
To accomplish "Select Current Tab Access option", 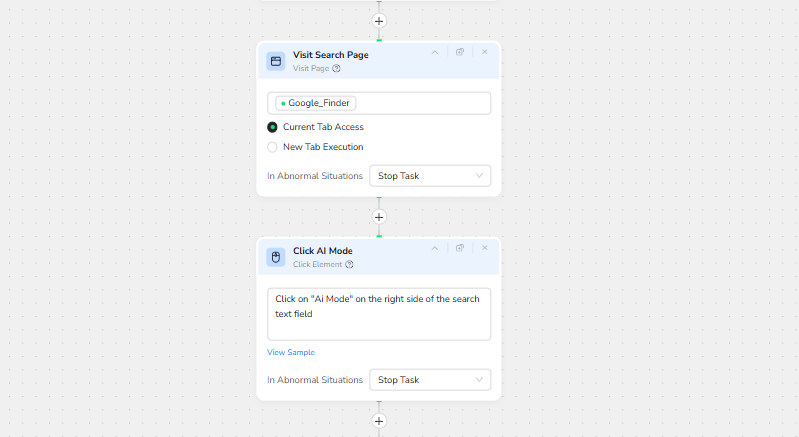I will pyautogui.click(x=272, y=127).
